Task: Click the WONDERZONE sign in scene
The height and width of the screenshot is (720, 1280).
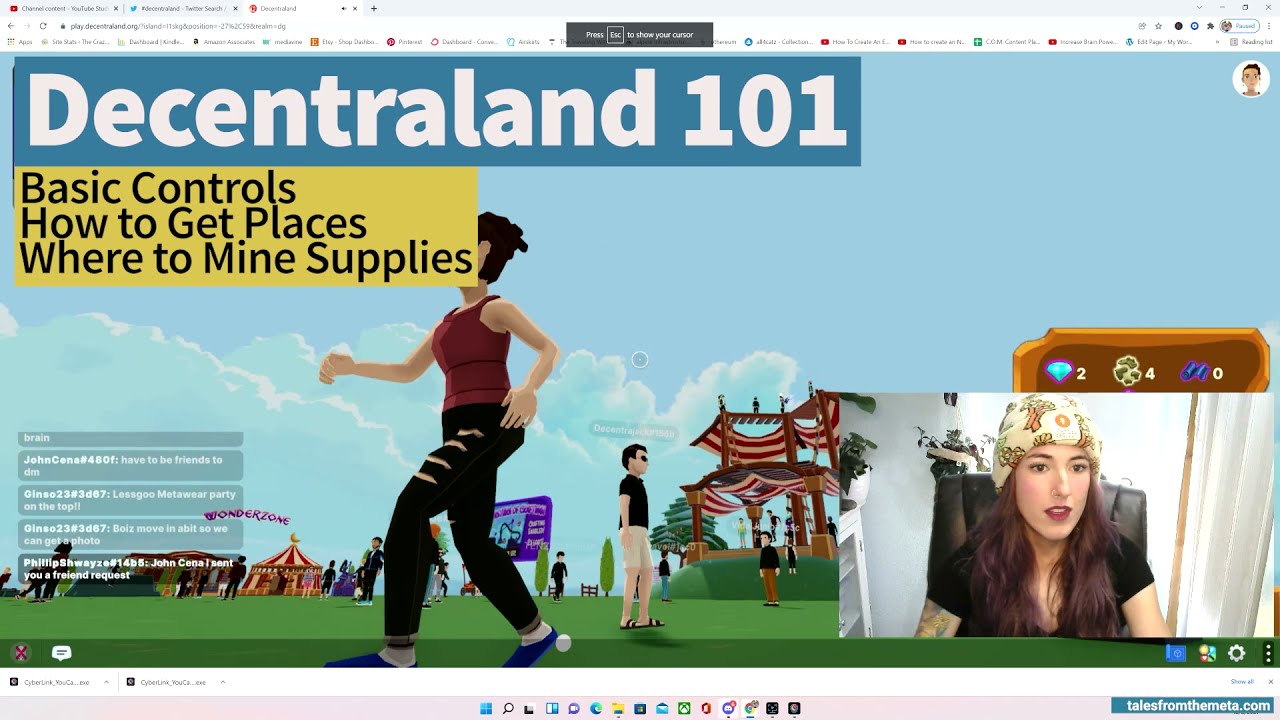Action: coord(247,517)
